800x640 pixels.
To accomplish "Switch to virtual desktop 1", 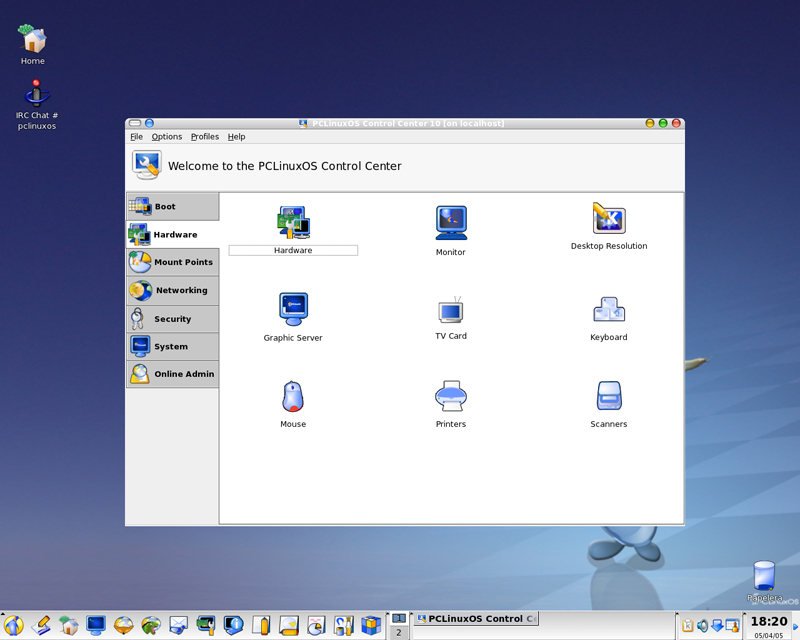I will click(399, 618).
